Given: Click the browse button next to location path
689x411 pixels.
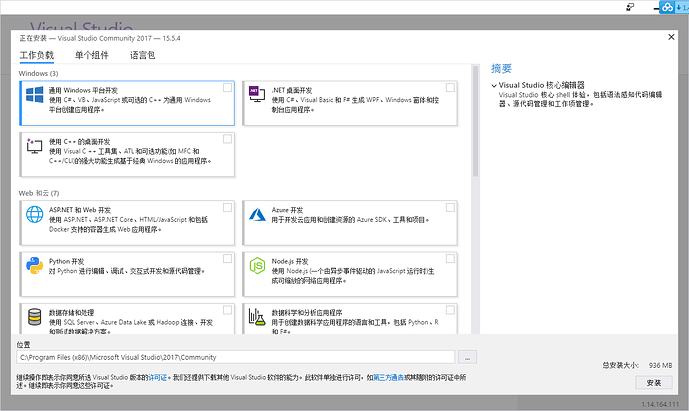Looking at the screenshot, I should click(467, 357).
